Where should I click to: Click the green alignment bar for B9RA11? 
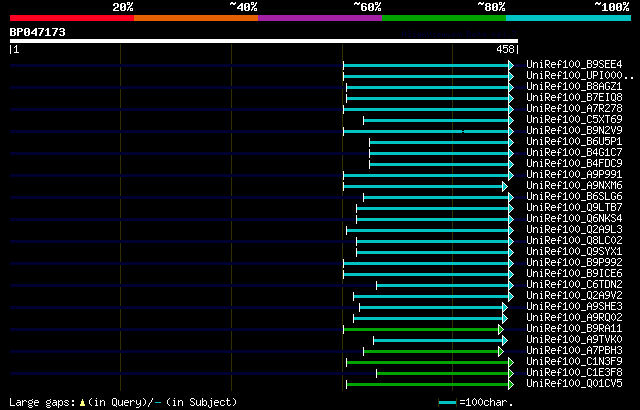[421, 330]
